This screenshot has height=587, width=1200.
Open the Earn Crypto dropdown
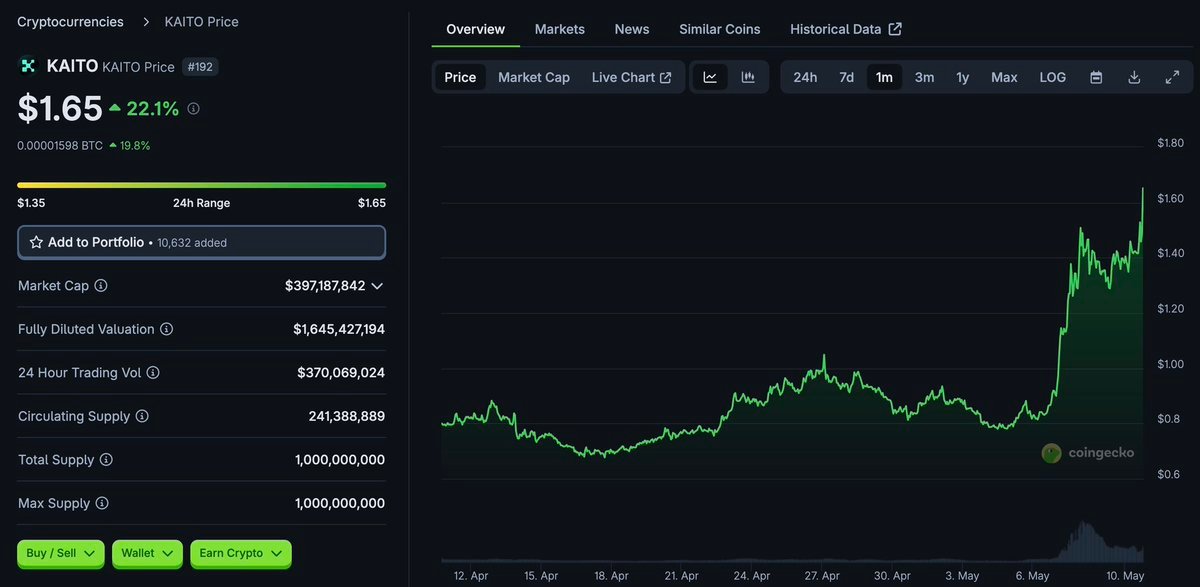(x=240, y=553)
